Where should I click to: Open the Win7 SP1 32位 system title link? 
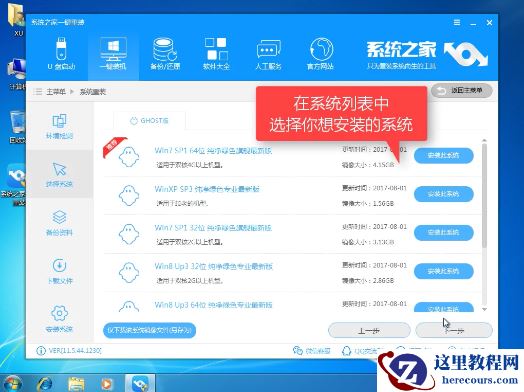tap(213, 228)
